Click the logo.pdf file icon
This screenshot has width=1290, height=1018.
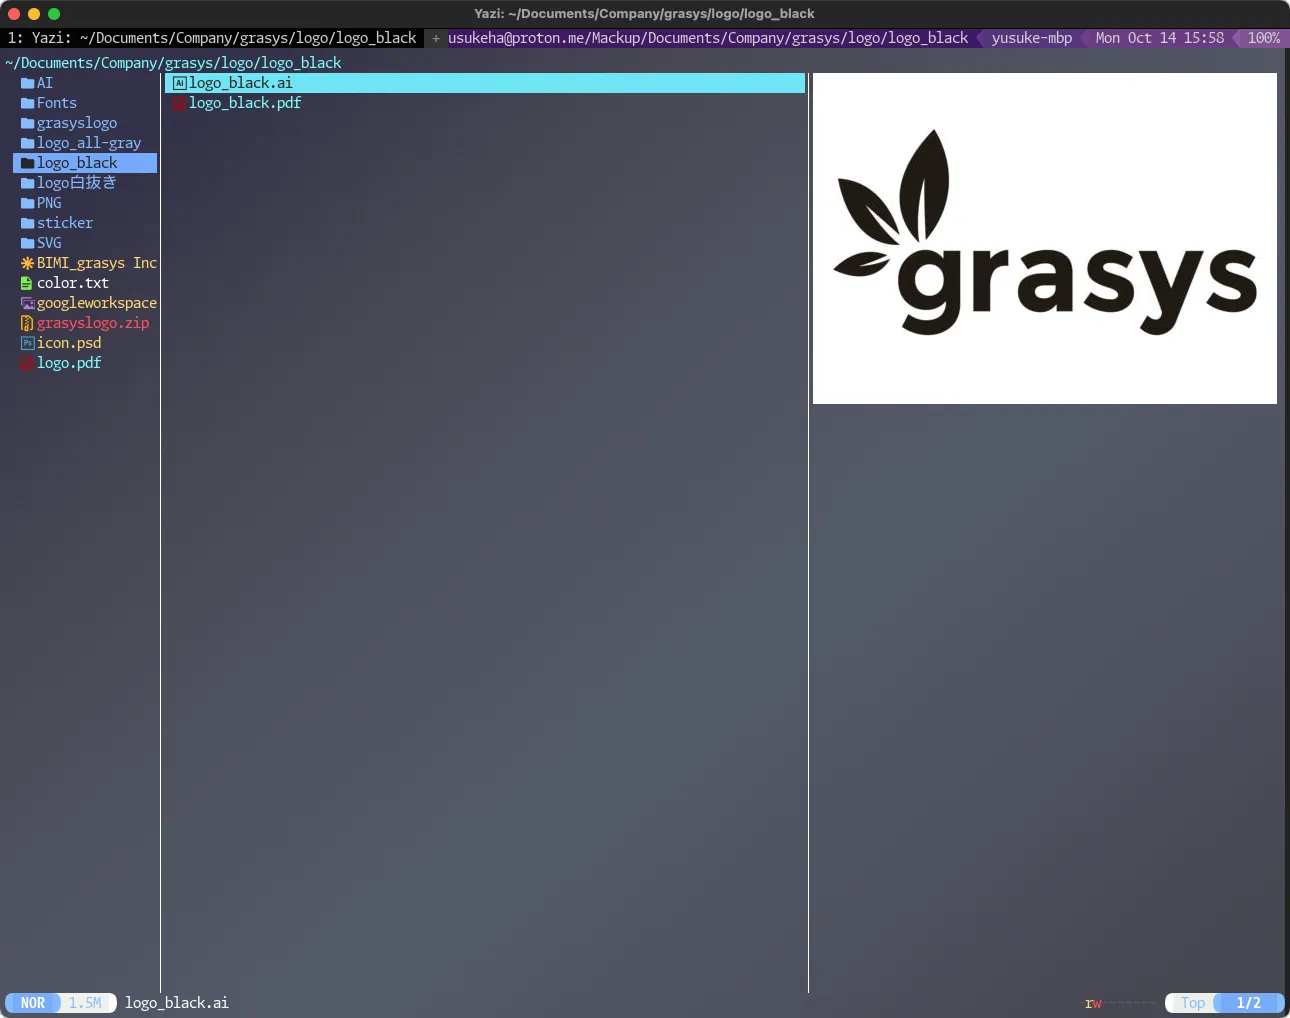tap(27, 363)
